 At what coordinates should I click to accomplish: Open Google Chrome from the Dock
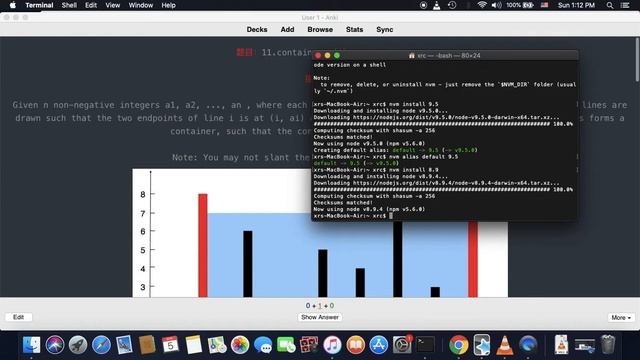tap(459, 345)
